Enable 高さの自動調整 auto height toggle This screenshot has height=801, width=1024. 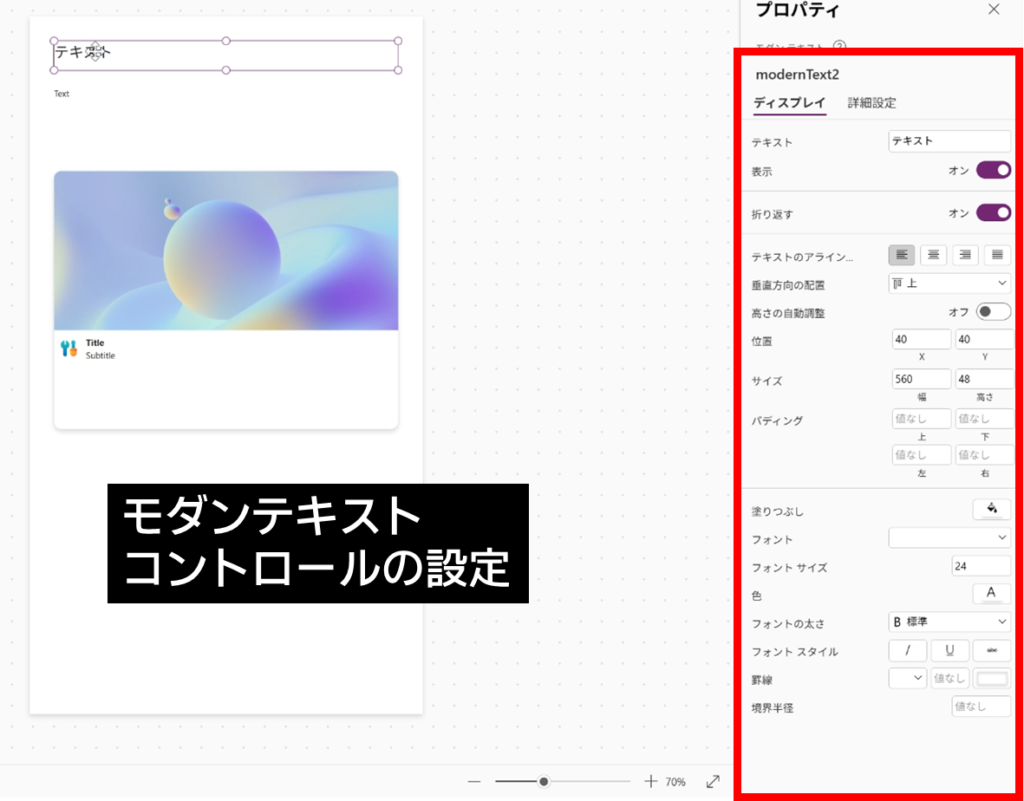(993, 312)
